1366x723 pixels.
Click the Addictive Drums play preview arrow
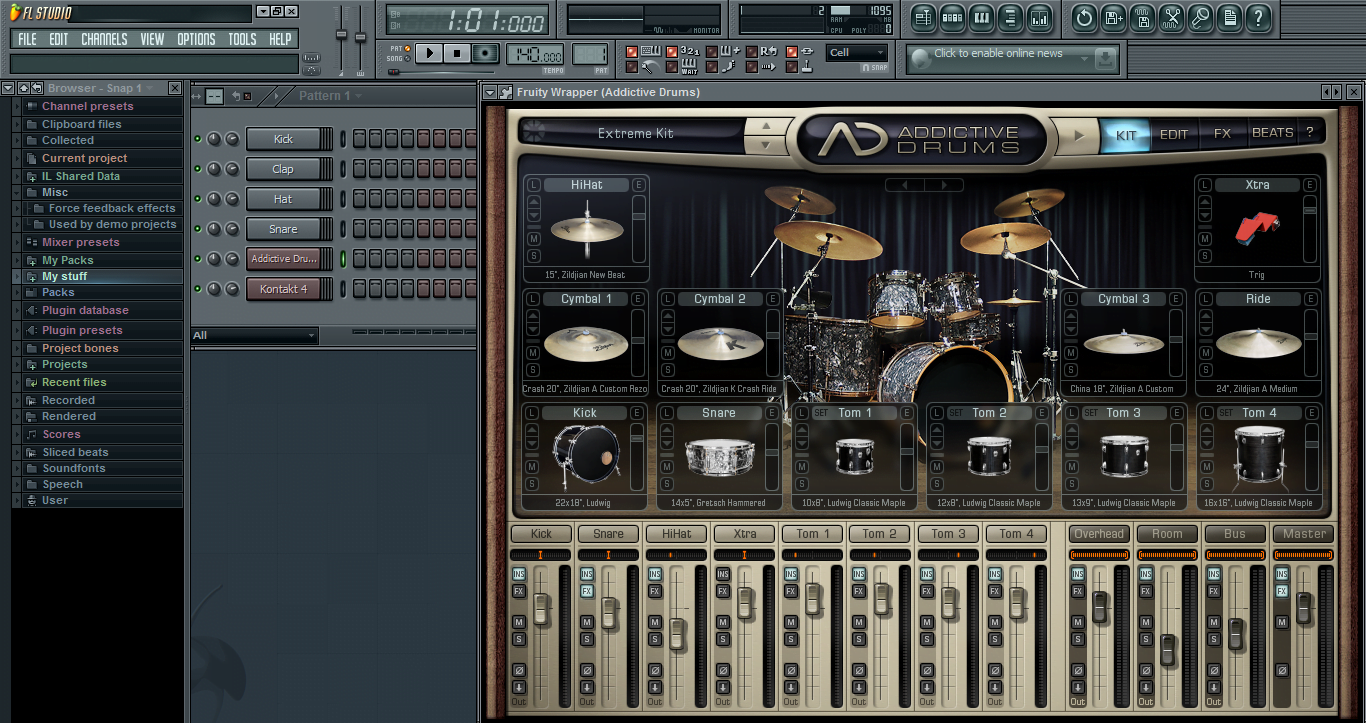click(x=1079, y=134)
